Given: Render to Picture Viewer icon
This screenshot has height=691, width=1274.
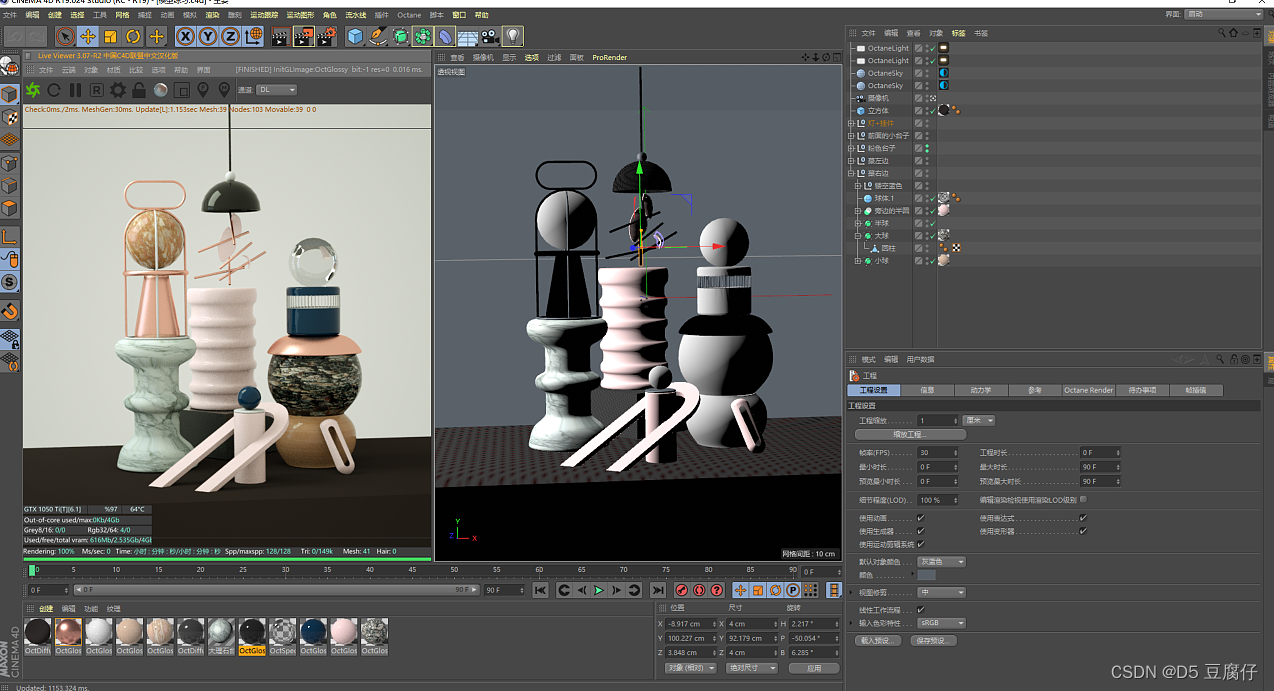Looking at the screenshot, I should pyautogui.click(x=303, y=37).
